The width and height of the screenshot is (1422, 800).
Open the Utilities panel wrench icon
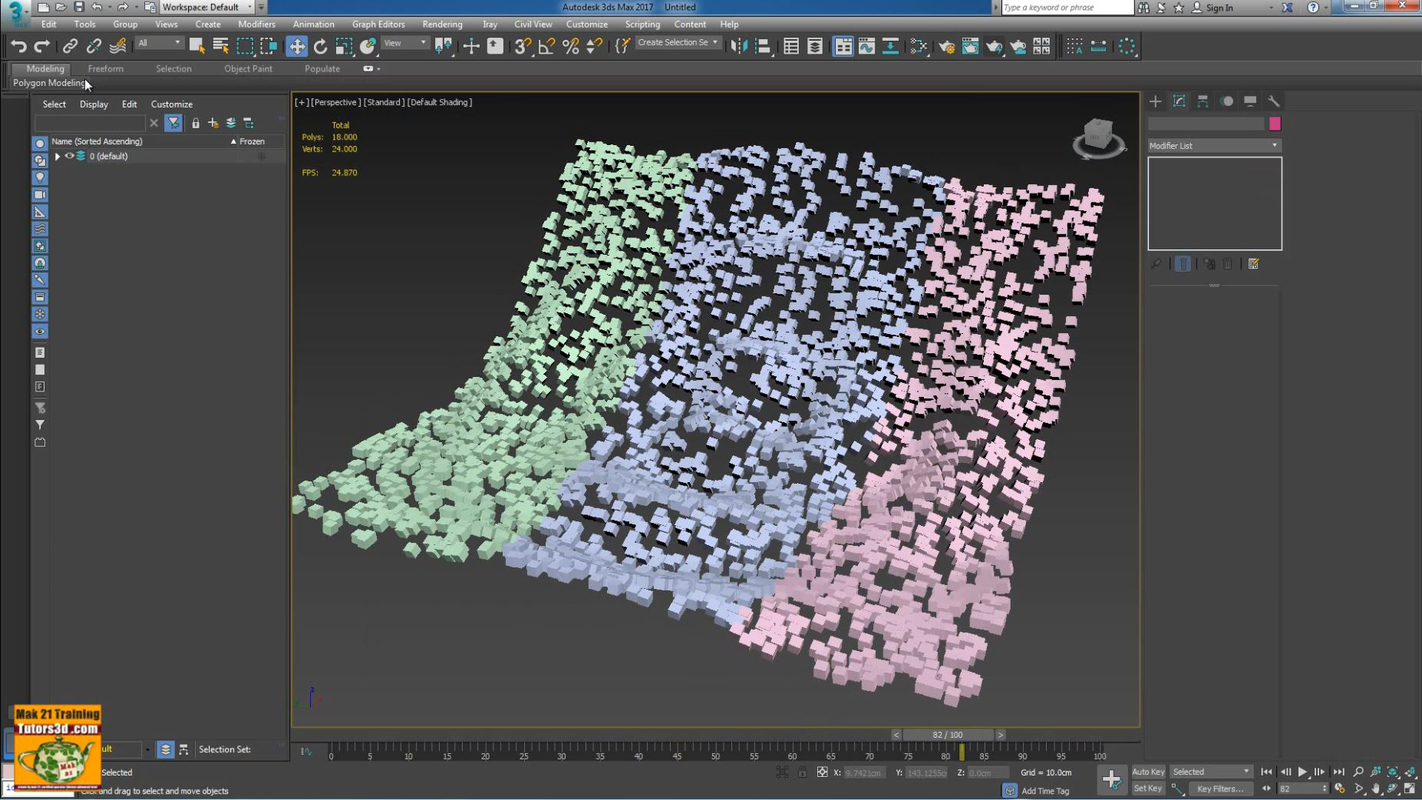click(x=1273, y=100)
